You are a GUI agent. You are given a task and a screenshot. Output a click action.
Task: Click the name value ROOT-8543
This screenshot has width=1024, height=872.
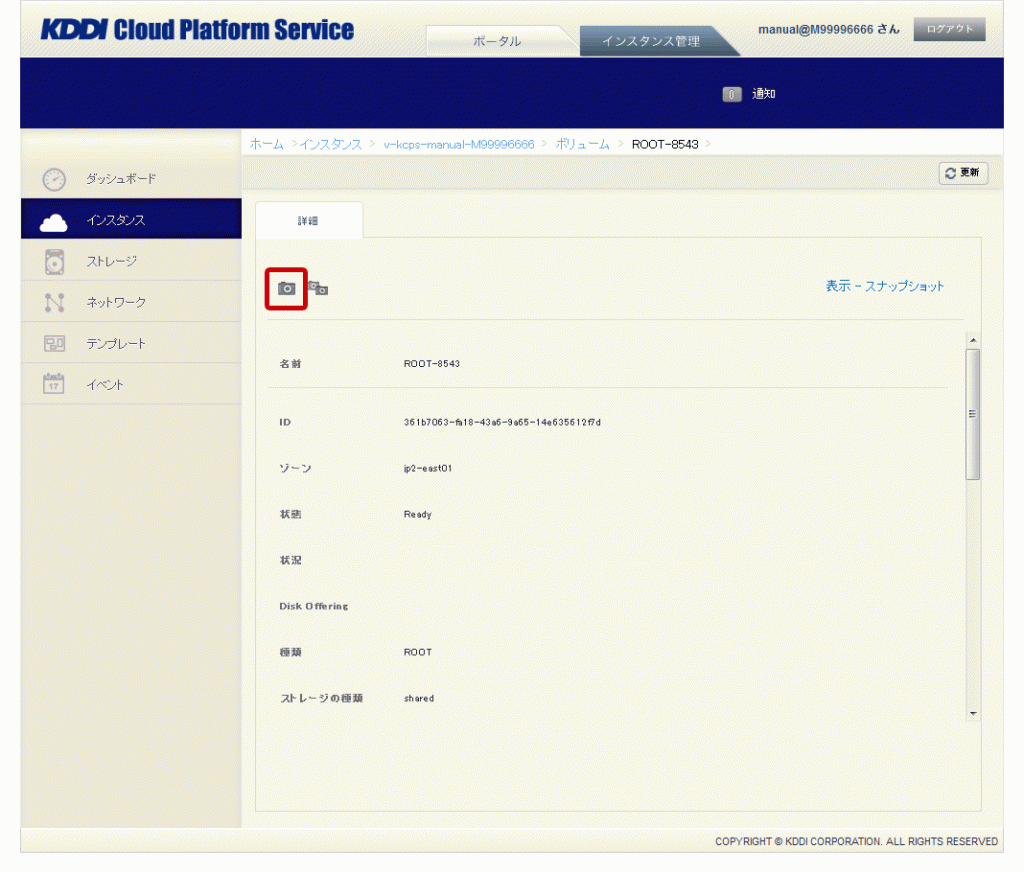point(432,364)
